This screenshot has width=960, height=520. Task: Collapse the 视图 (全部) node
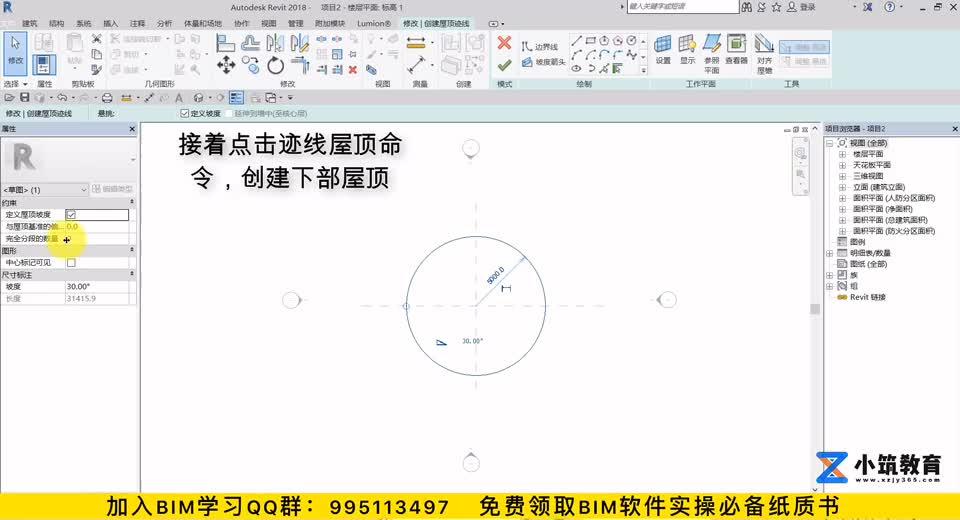[830, 143]
